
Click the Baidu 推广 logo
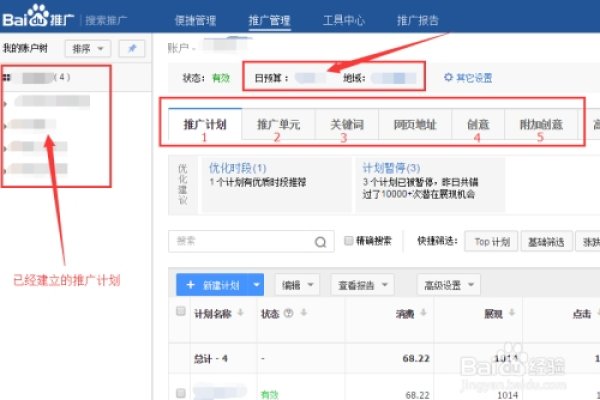coord(38,16)
